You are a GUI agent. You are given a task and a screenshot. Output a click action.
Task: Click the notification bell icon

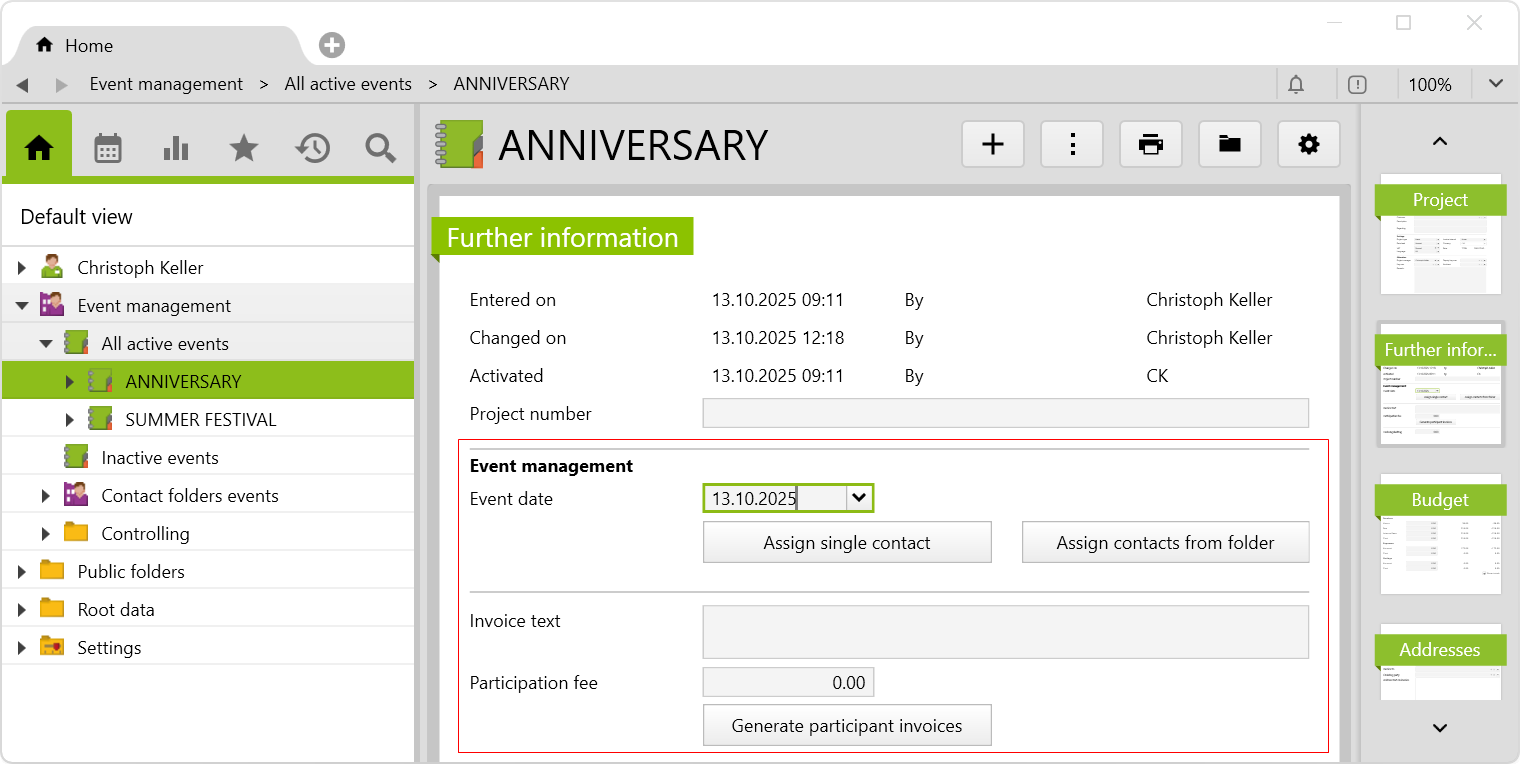(x=1296, y=85)
